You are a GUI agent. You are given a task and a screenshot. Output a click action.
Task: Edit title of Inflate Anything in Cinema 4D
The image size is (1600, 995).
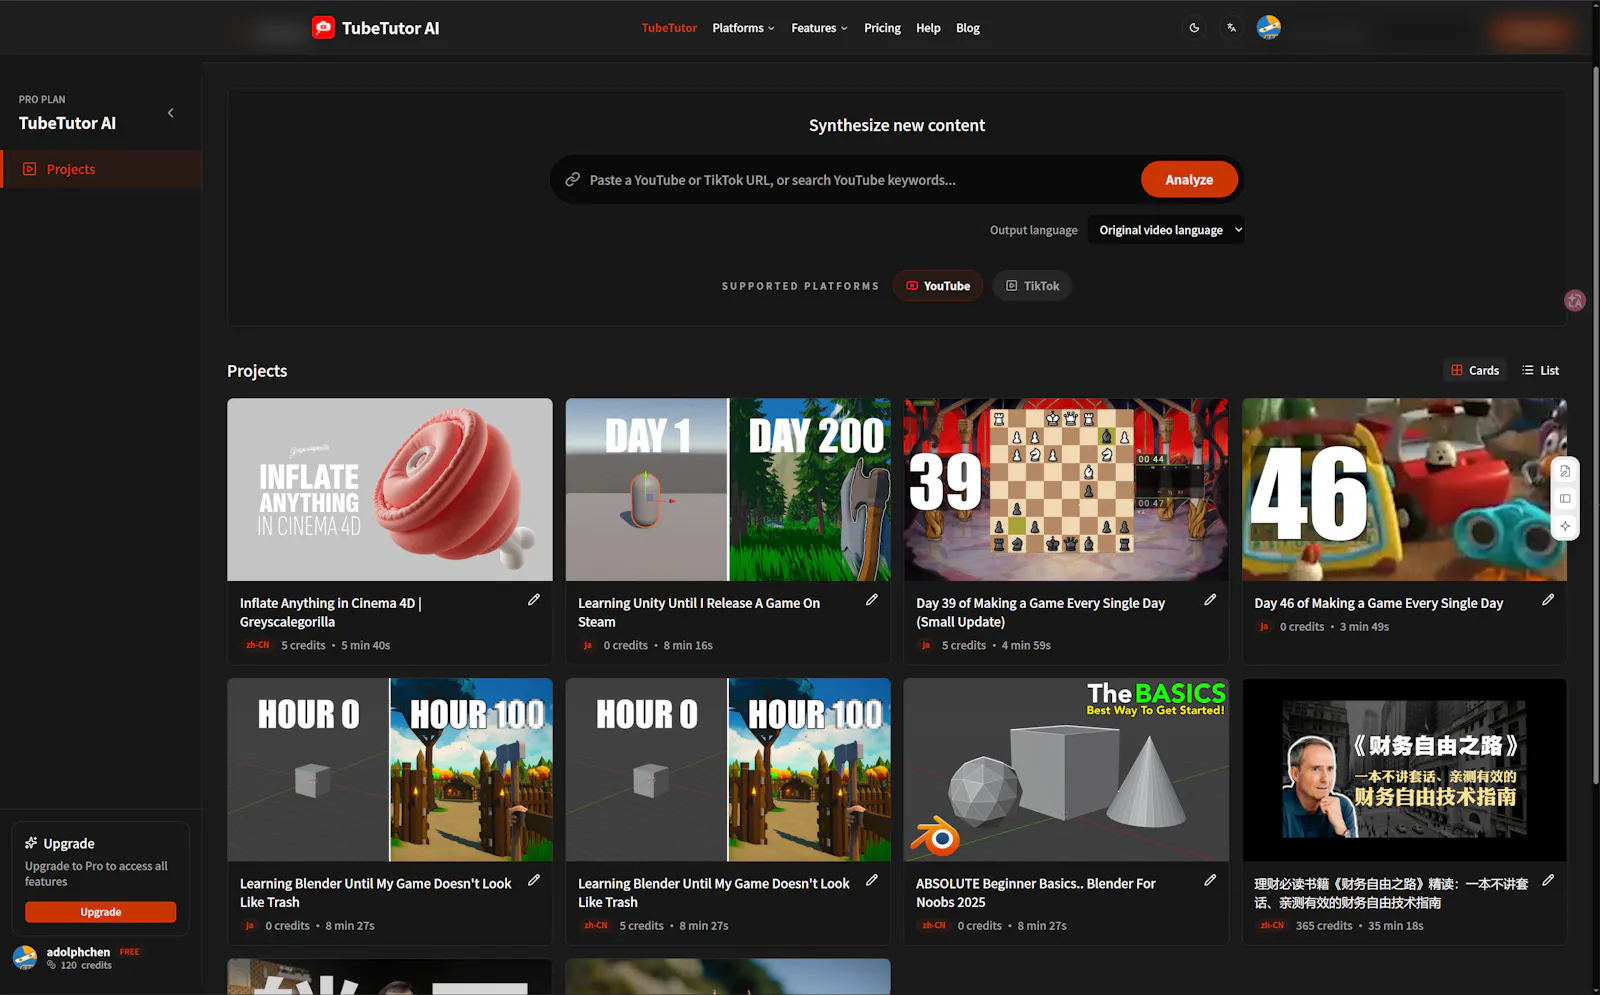click(x=534, y=600)
